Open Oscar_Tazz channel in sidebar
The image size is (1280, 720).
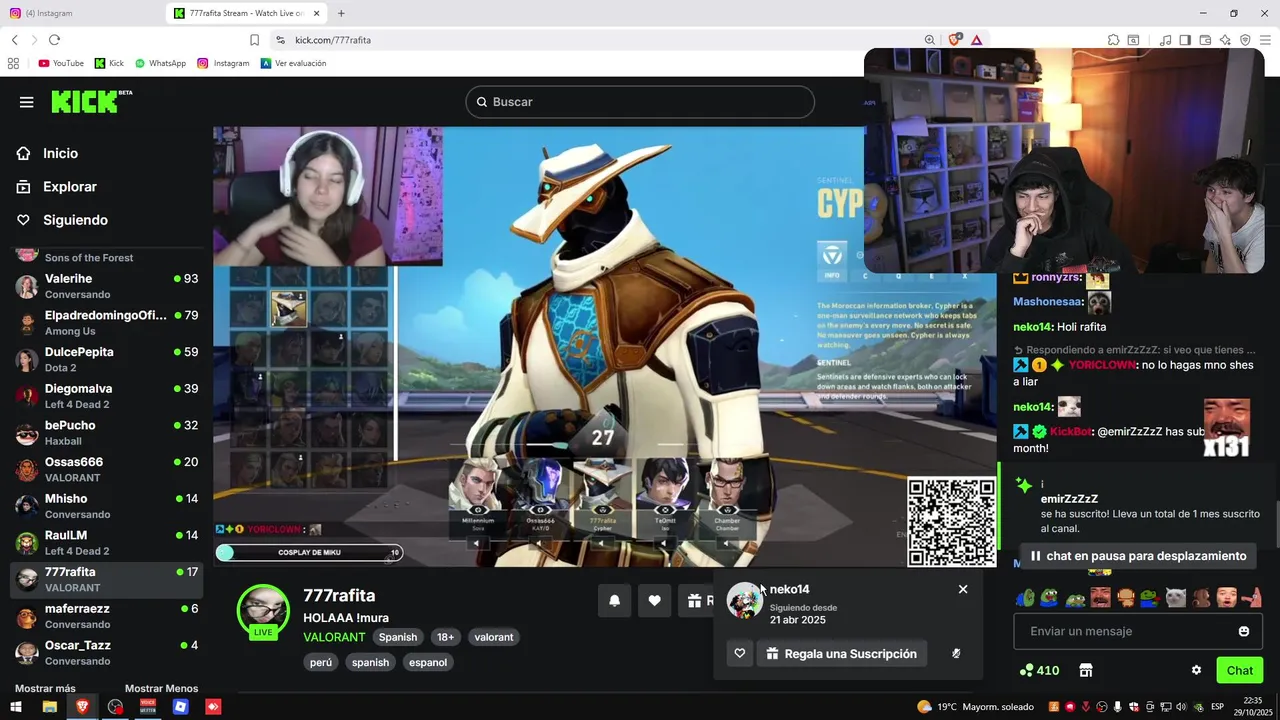click(106, 653)
